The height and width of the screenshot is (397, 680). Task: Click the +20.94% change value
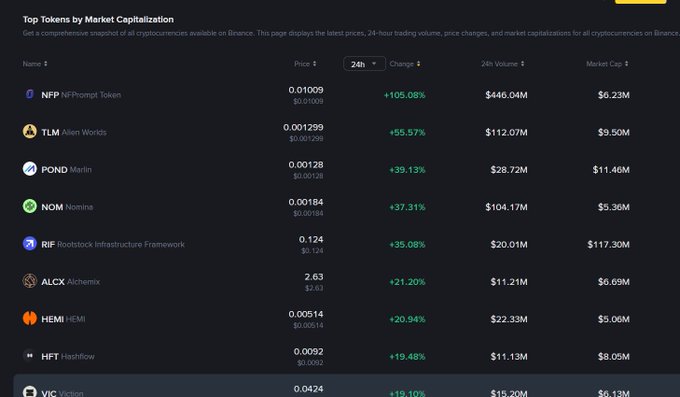407,319
